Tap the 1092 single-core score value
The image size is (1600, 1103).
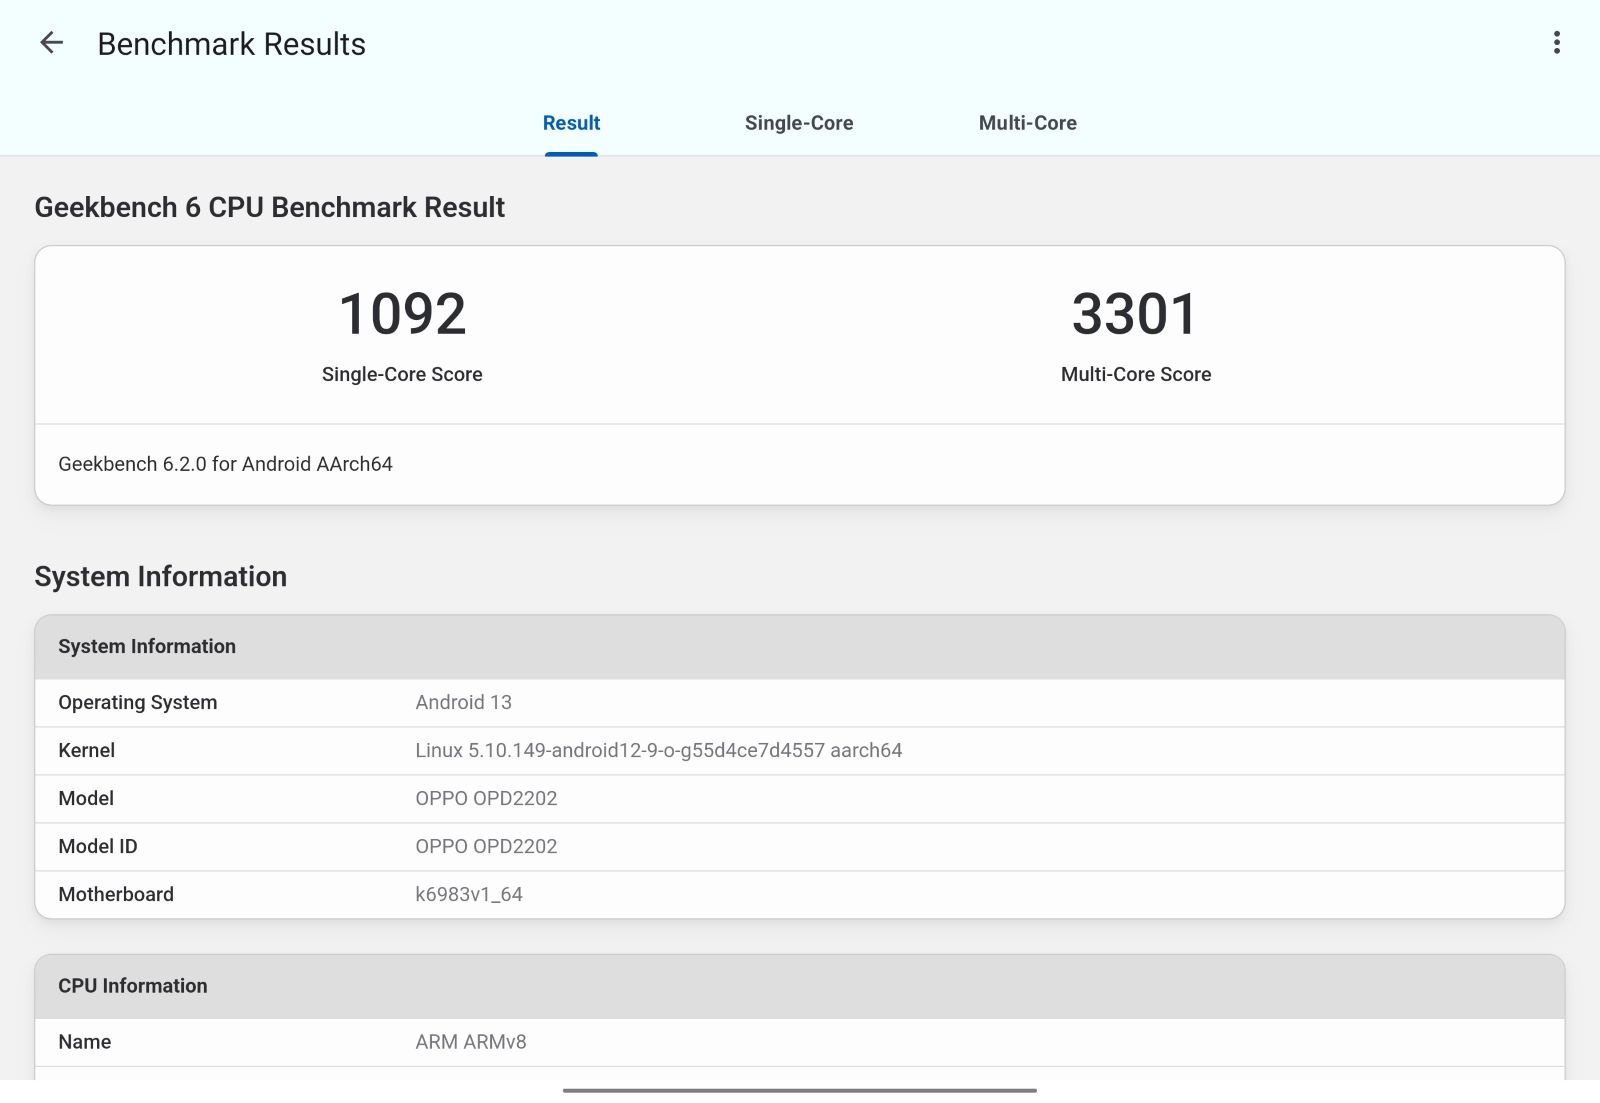click(402, 314)
